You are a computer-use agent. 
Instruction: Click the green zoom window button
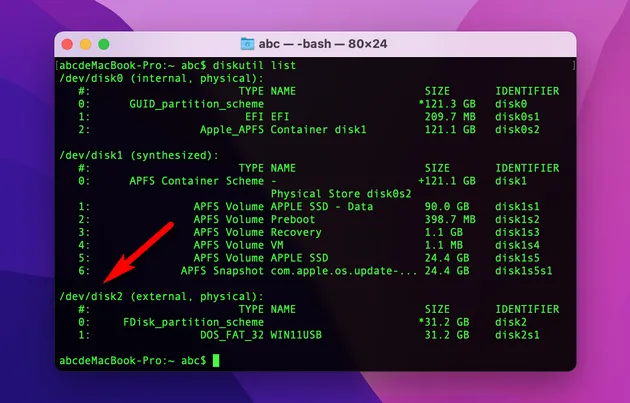click(104, 44)
